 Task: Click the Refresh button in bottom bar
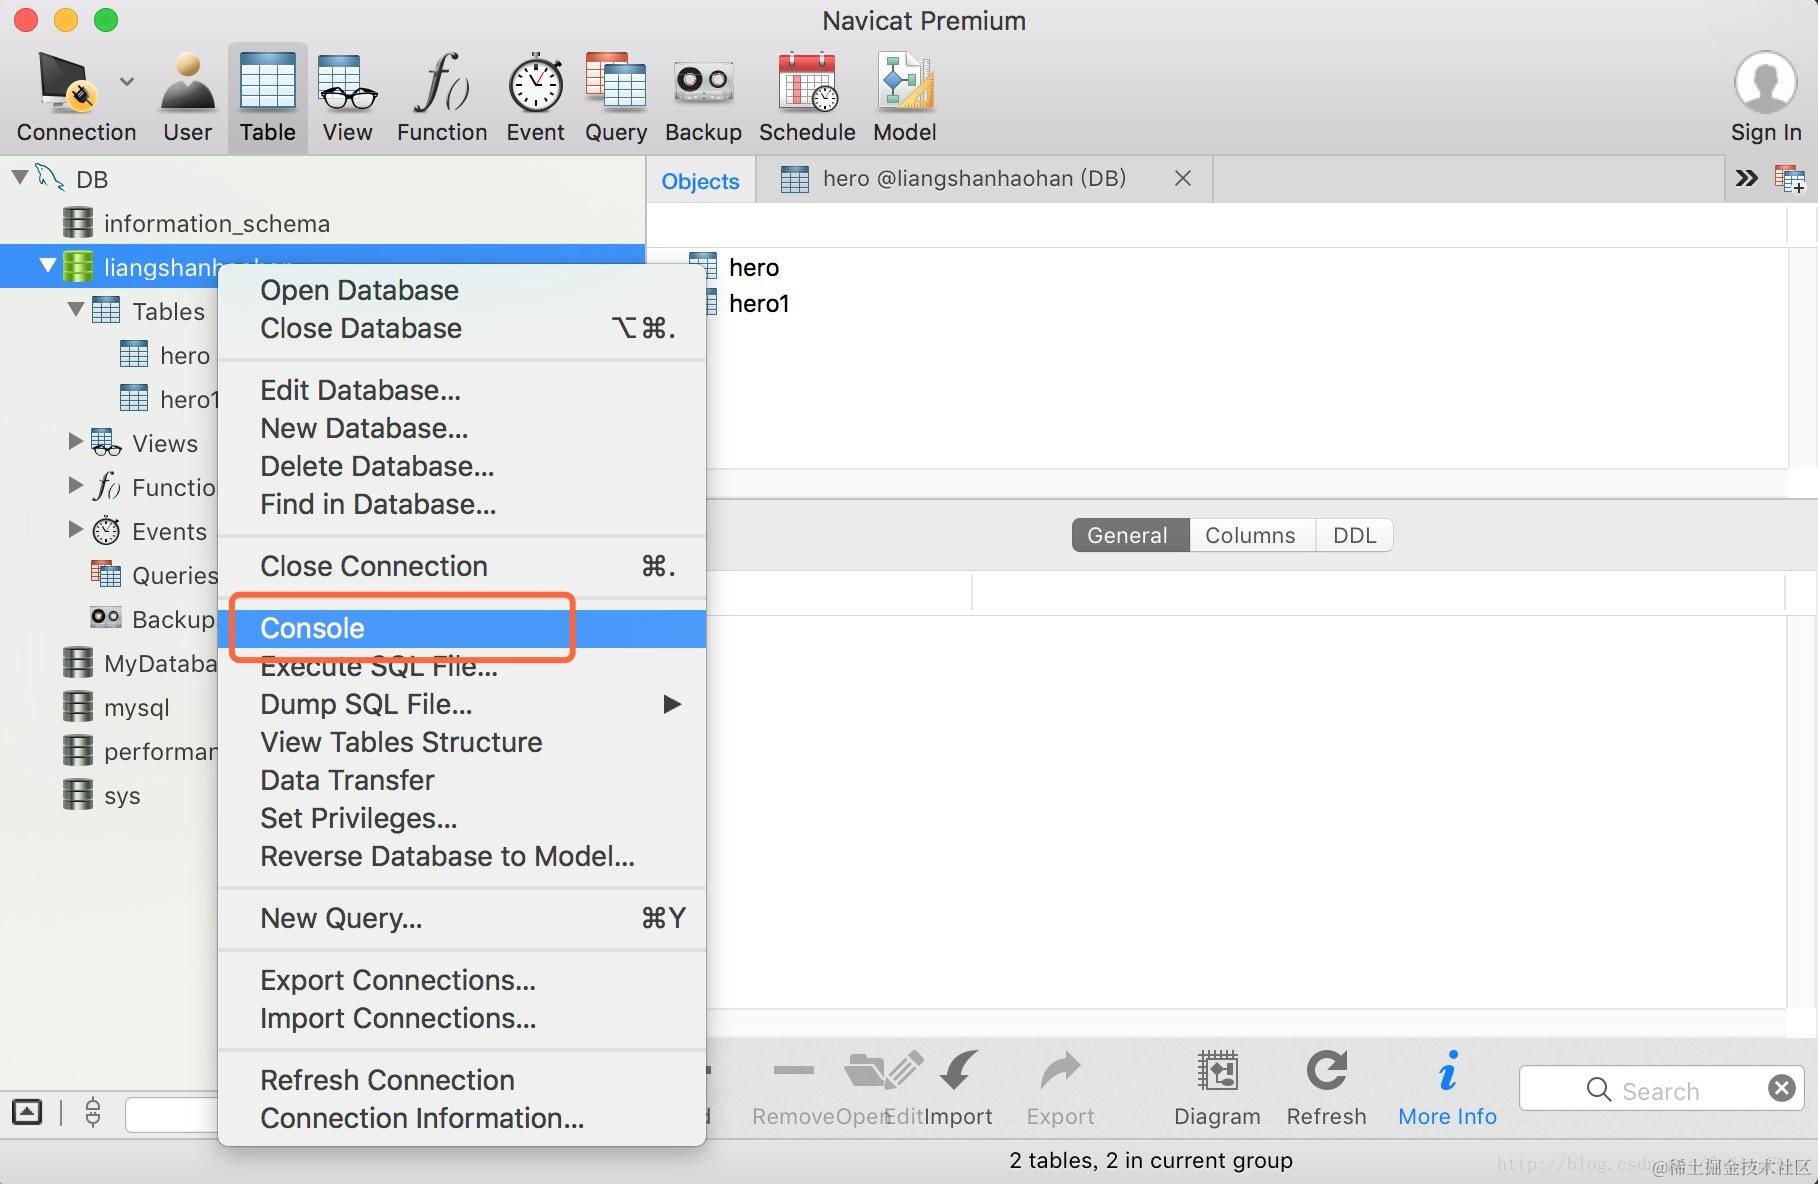(1326, 1088)
